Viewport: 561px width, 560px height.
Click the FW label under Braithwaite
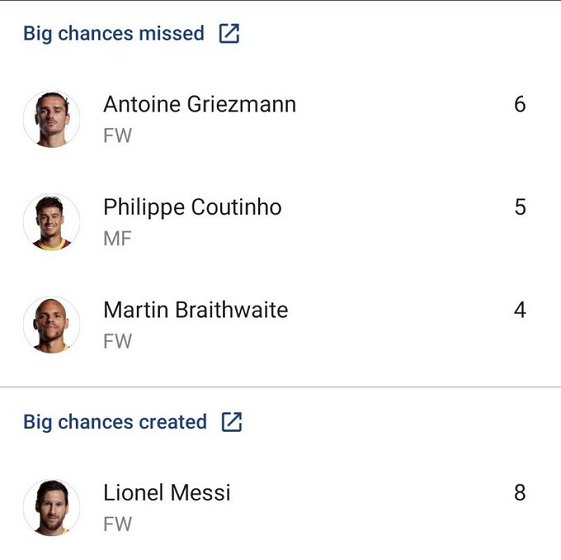pyautogui.click(x=118, y=341)
